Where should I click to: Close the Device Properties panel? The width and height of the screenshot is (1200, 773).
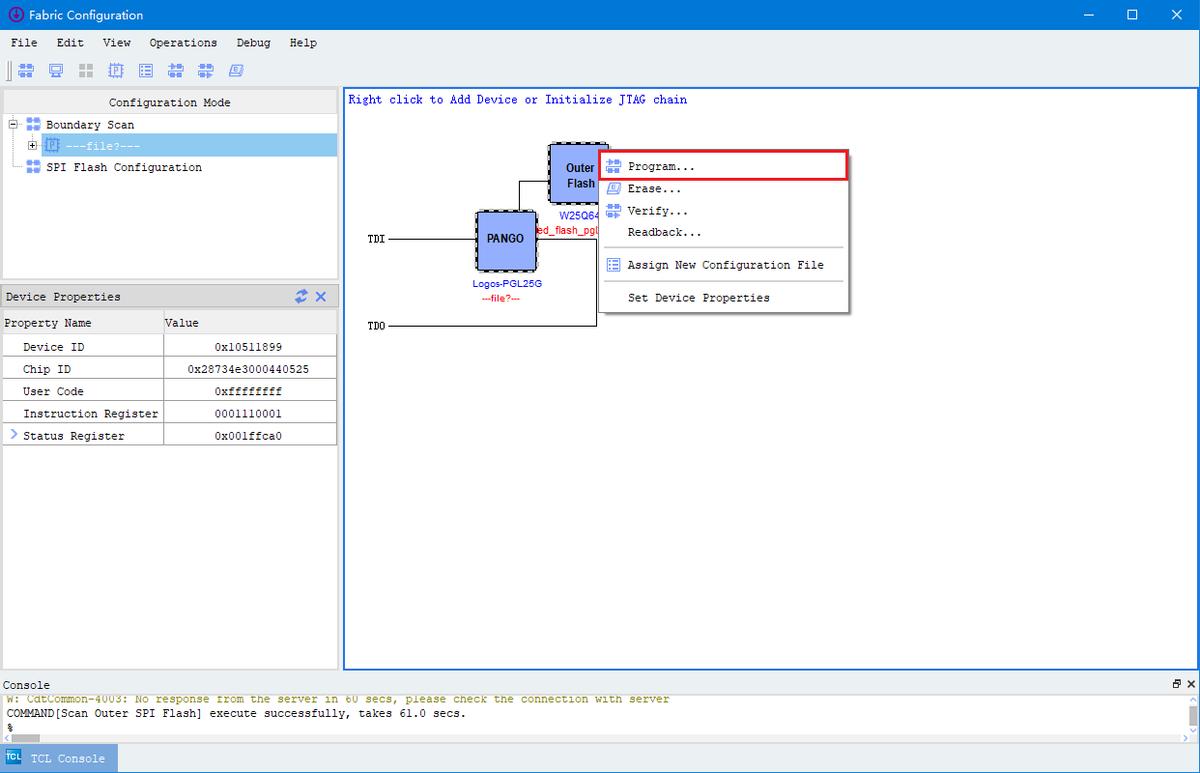(321, 296)
